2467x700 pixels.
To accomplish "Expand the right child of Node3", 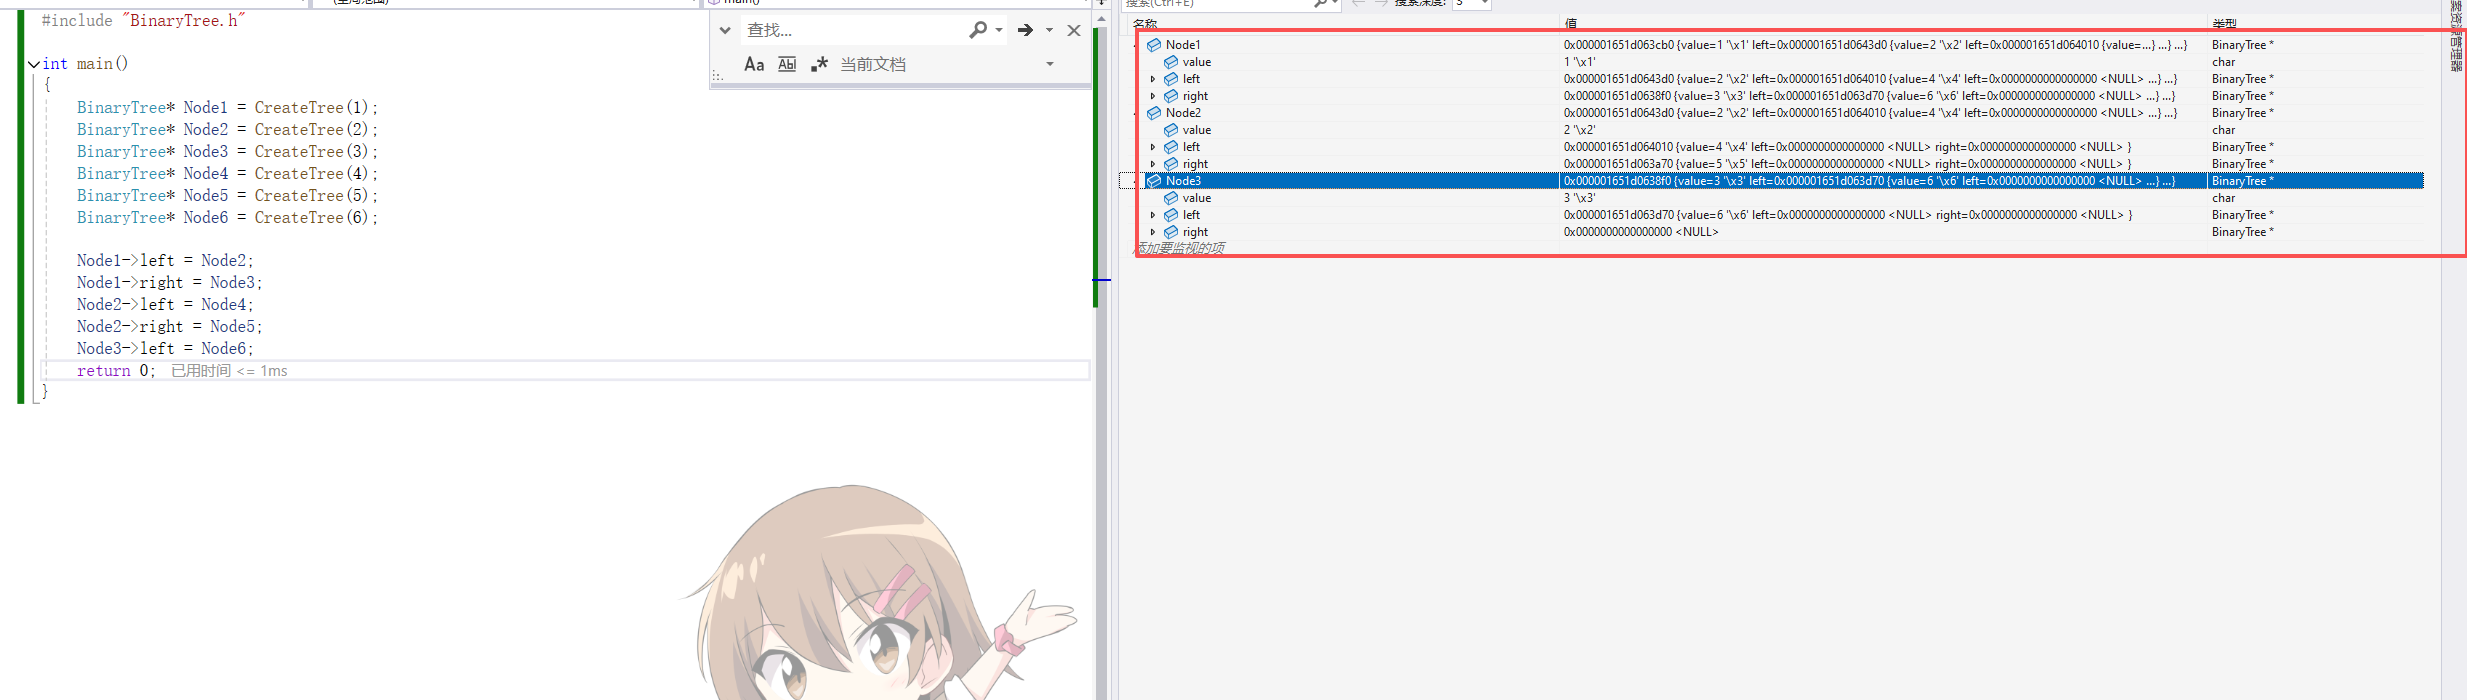I will click(x=1153, y=232).
